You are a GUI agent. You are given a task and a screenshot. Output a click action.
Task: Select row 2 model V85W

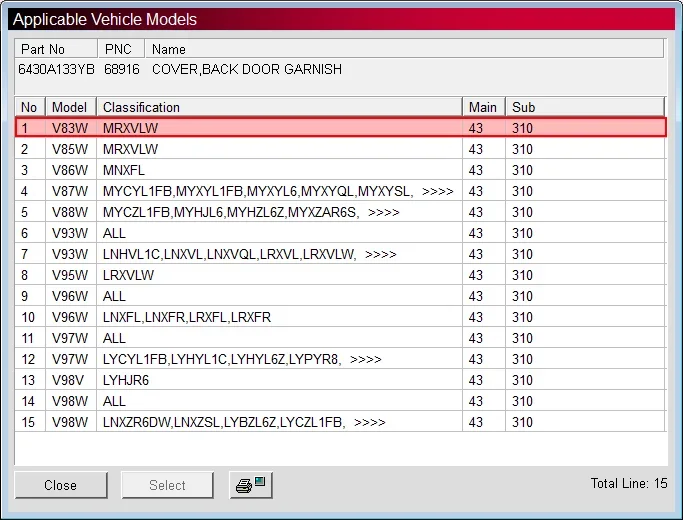point(341,149)
